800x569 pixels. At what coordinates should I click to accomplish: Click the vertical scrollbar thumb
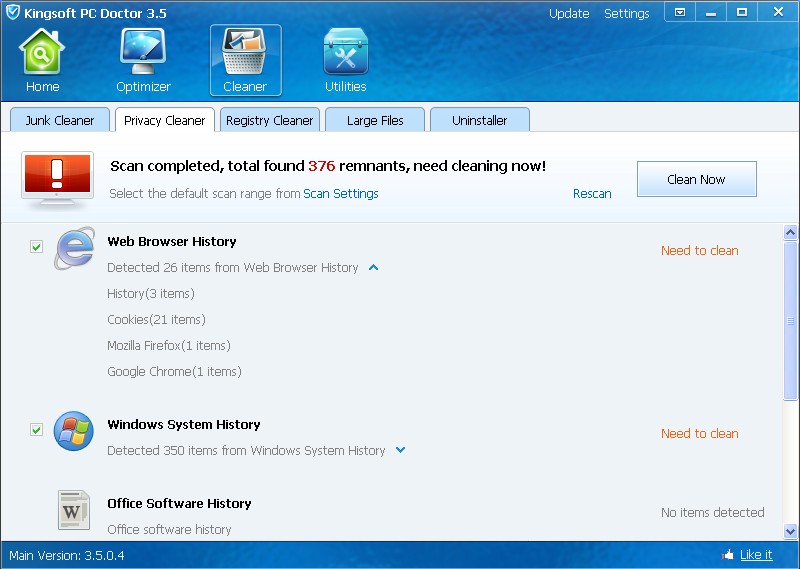click(x=790, y=320)
